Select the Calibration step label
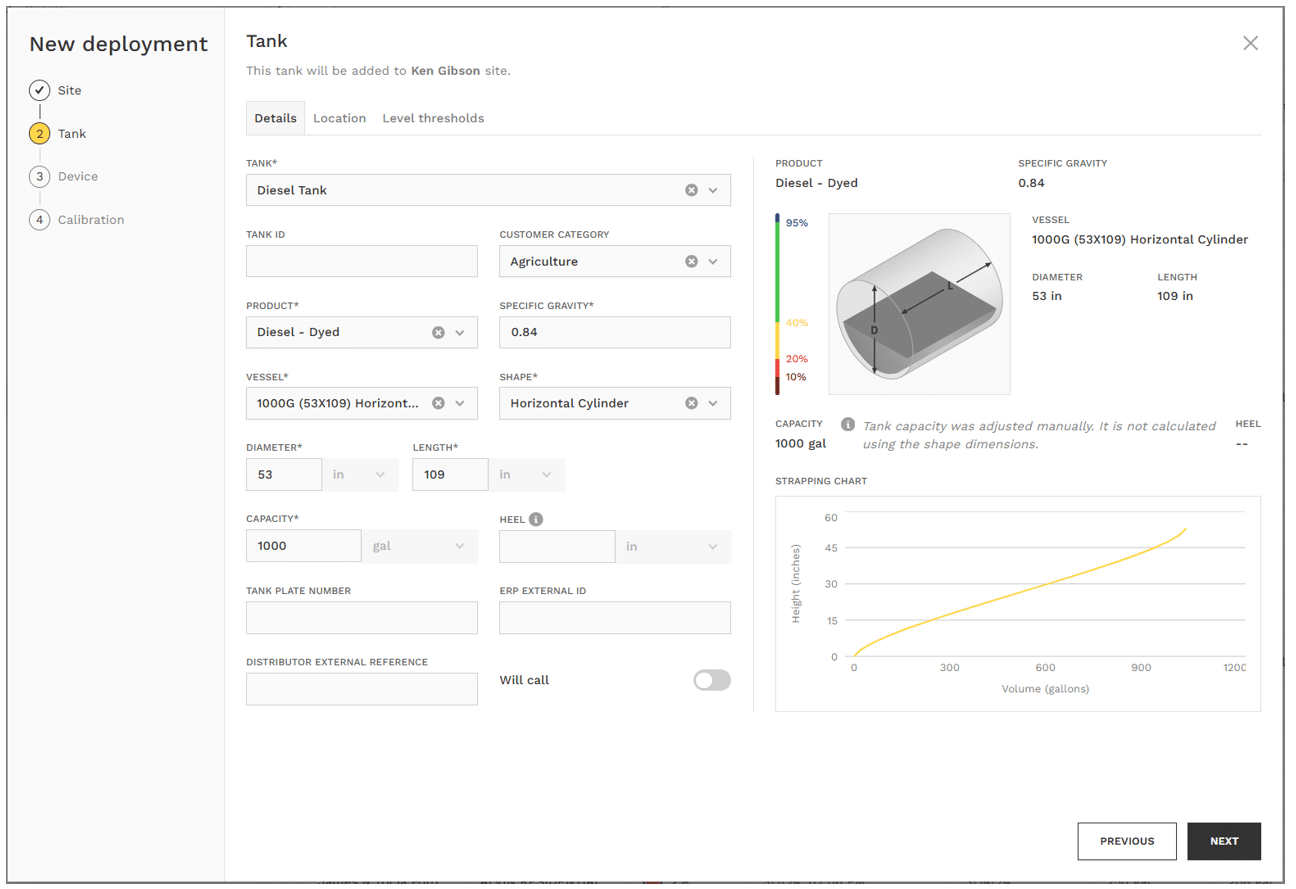This screenshot has height=889, width=1296. pos(91,220)
